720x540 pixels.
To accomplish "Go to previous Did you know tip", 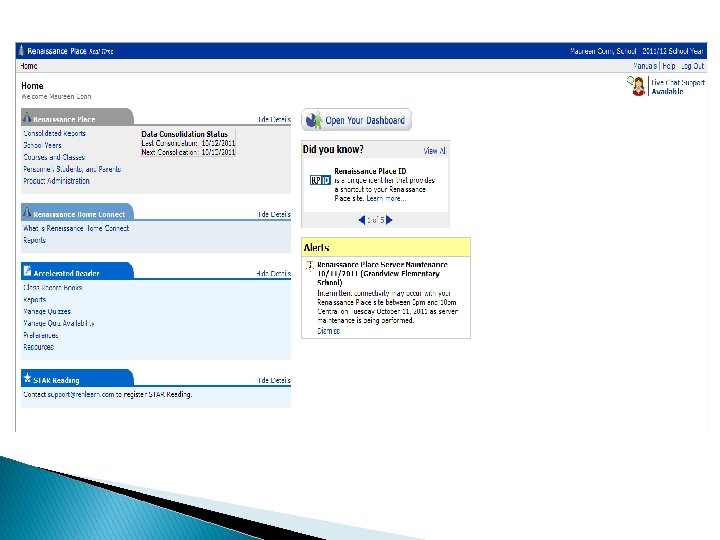I will 362,220.
